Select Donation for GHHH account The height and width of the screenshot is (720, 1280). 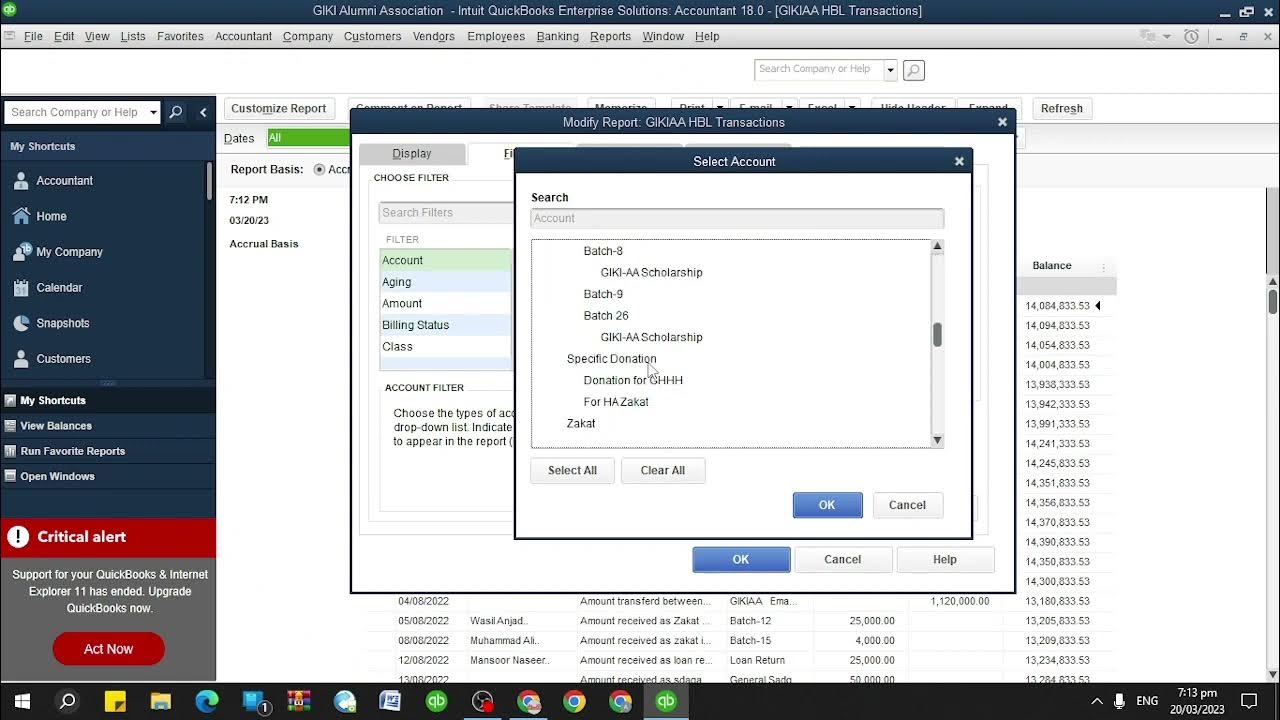[x=633, y=380]
